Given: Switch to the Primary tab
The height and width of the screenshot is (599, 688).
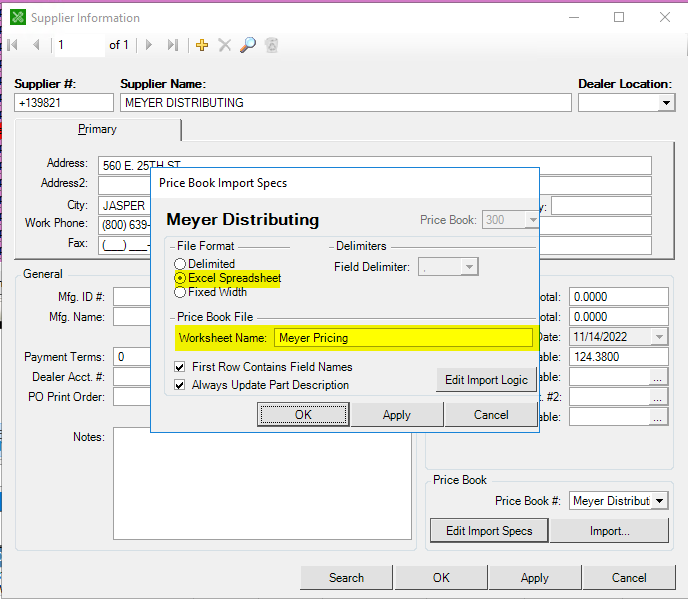Looking at the screenshot, I should (97, 129).
